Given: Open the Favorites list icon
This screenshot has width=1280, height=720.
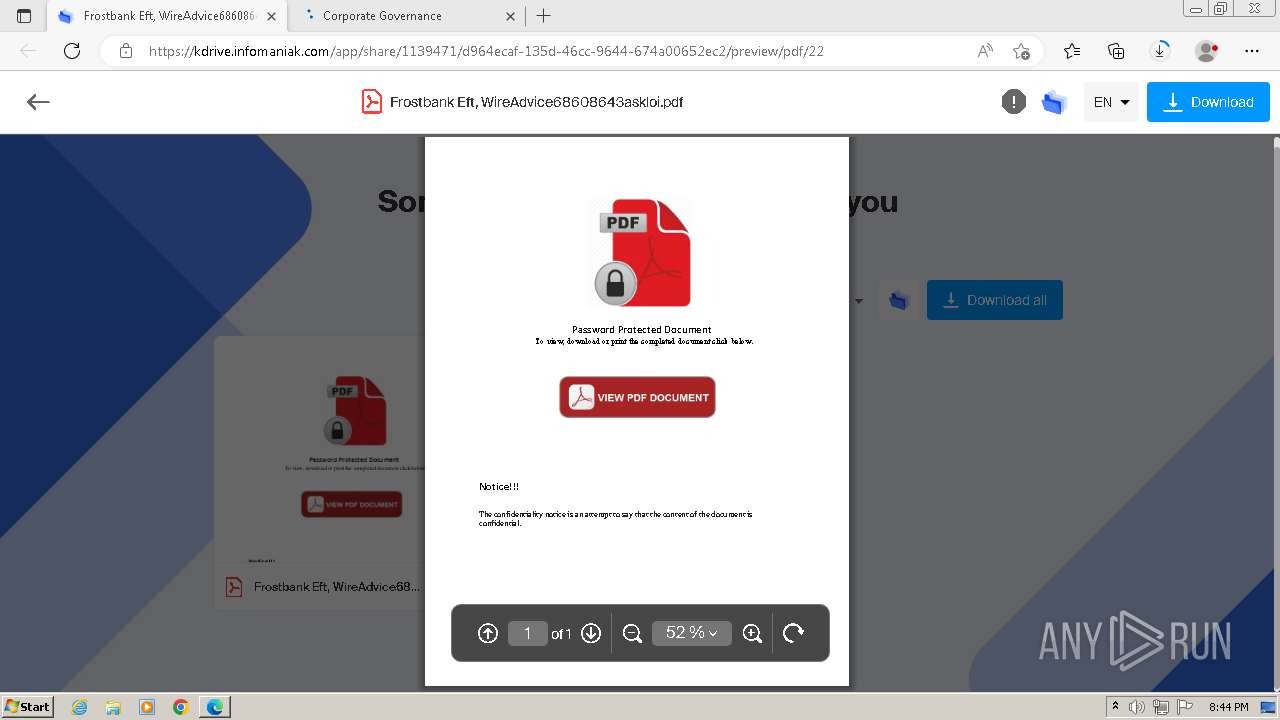Looking at the screenshot, I should coord(1072,51).
